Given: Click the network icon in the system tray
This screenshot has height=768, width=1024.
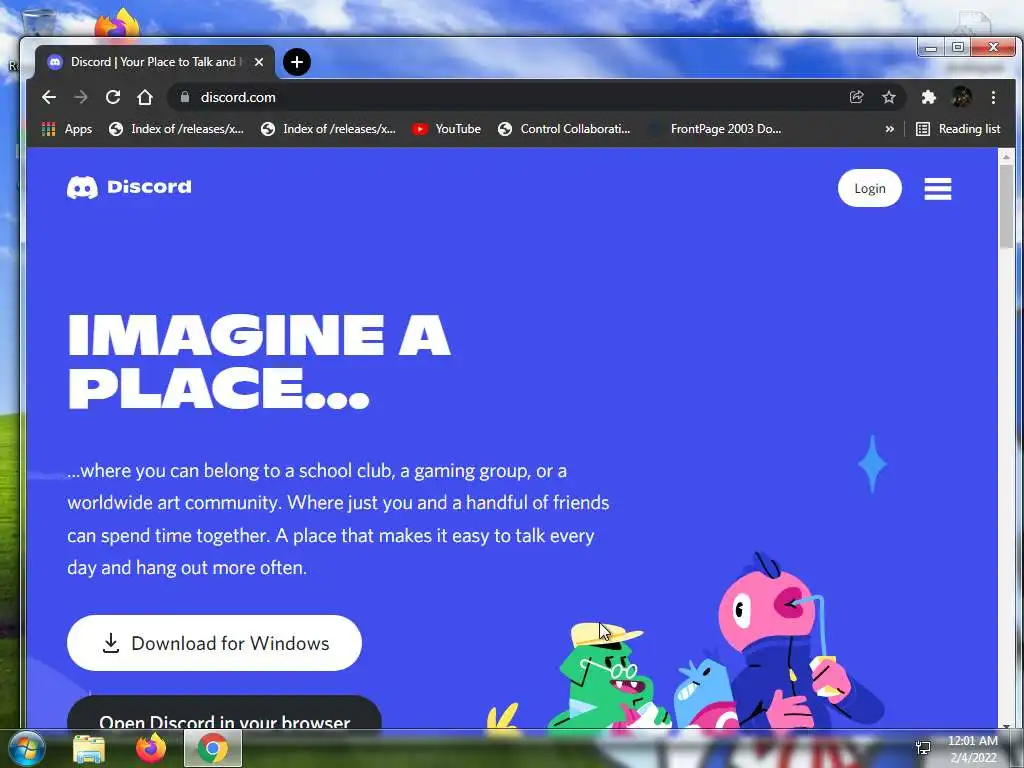Looking at the screenshot, I should [x=923, y=748].
